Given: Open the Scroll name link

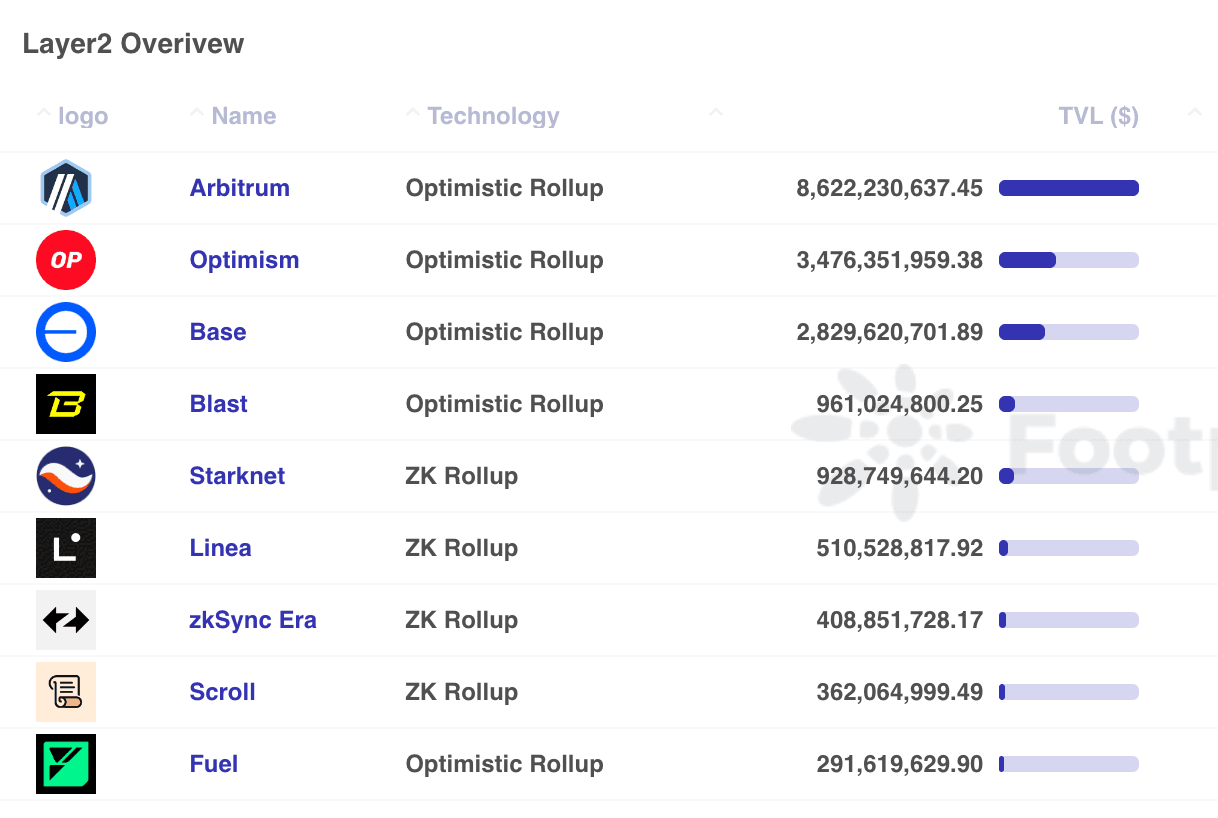Looking at the screenshot, I should point(223,692).
